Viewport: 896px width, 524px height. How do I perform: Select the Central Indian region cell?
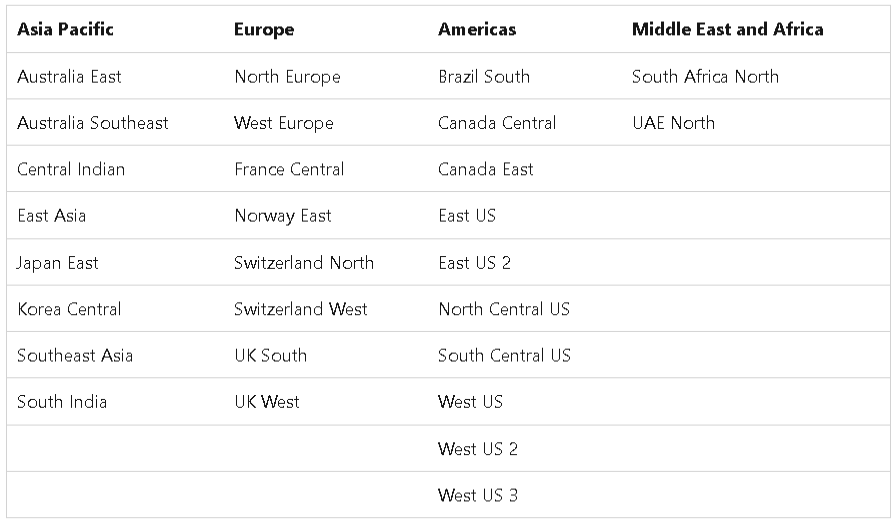pos(71,169)
